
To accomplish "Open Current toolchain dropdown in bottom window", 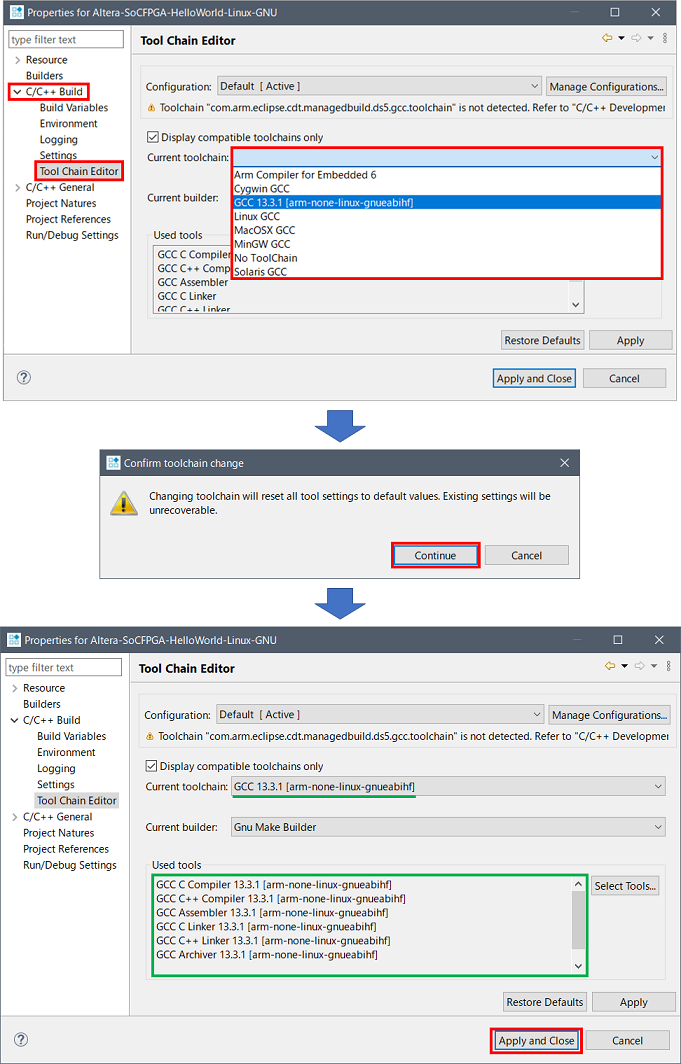I will 448,786.
